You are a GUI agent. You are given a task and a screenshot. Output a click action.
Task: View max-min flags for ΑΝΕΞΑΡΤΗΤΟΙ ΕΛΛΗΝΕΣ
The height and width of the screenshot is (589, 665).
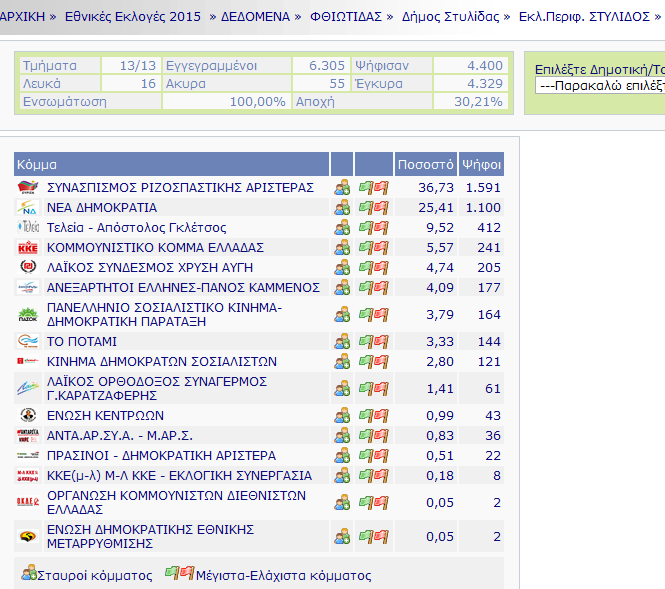click(x=373, y=287)
